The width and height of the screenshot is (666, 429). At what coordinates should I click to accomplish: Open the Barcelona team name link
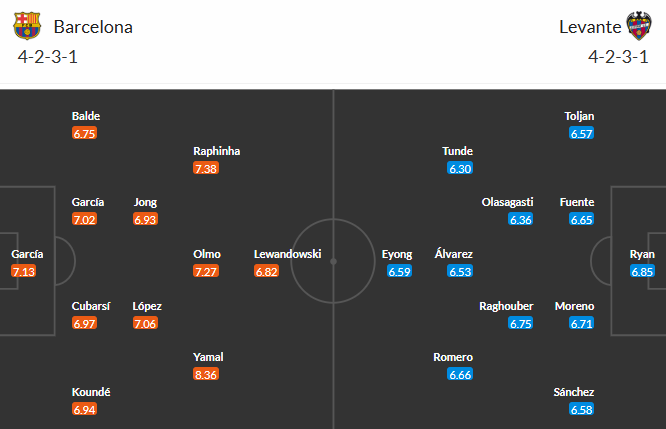[93, 27]
